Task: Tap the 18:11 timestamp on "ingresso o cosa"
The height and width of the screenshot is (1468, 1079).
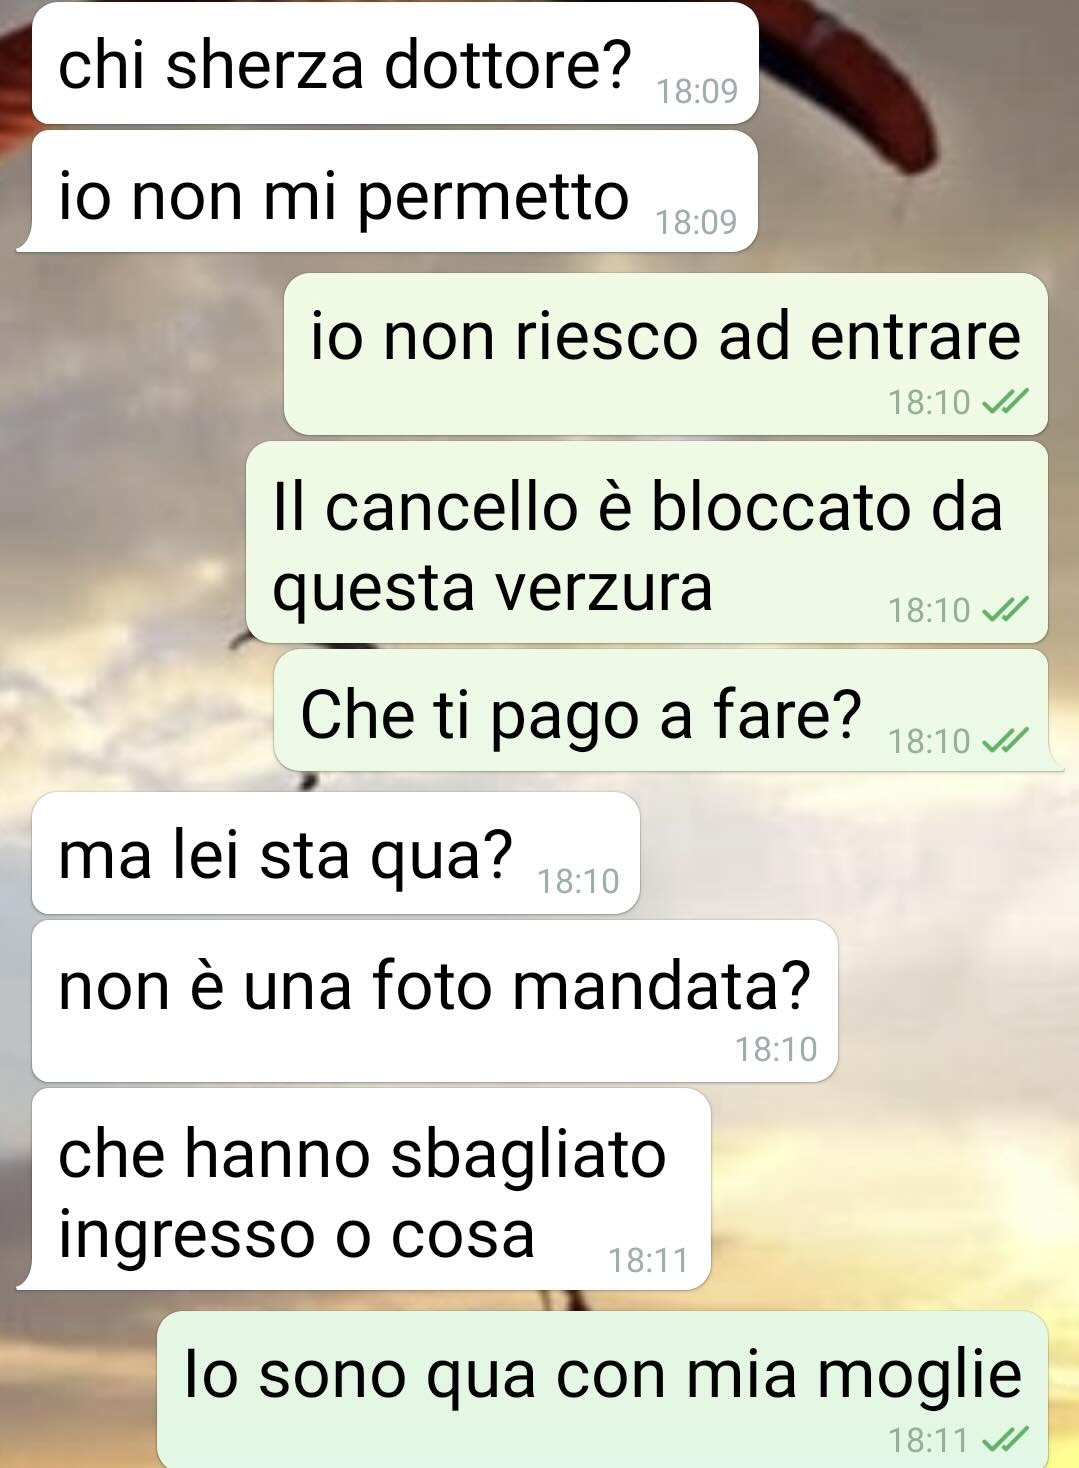Action: [649, 1260]
